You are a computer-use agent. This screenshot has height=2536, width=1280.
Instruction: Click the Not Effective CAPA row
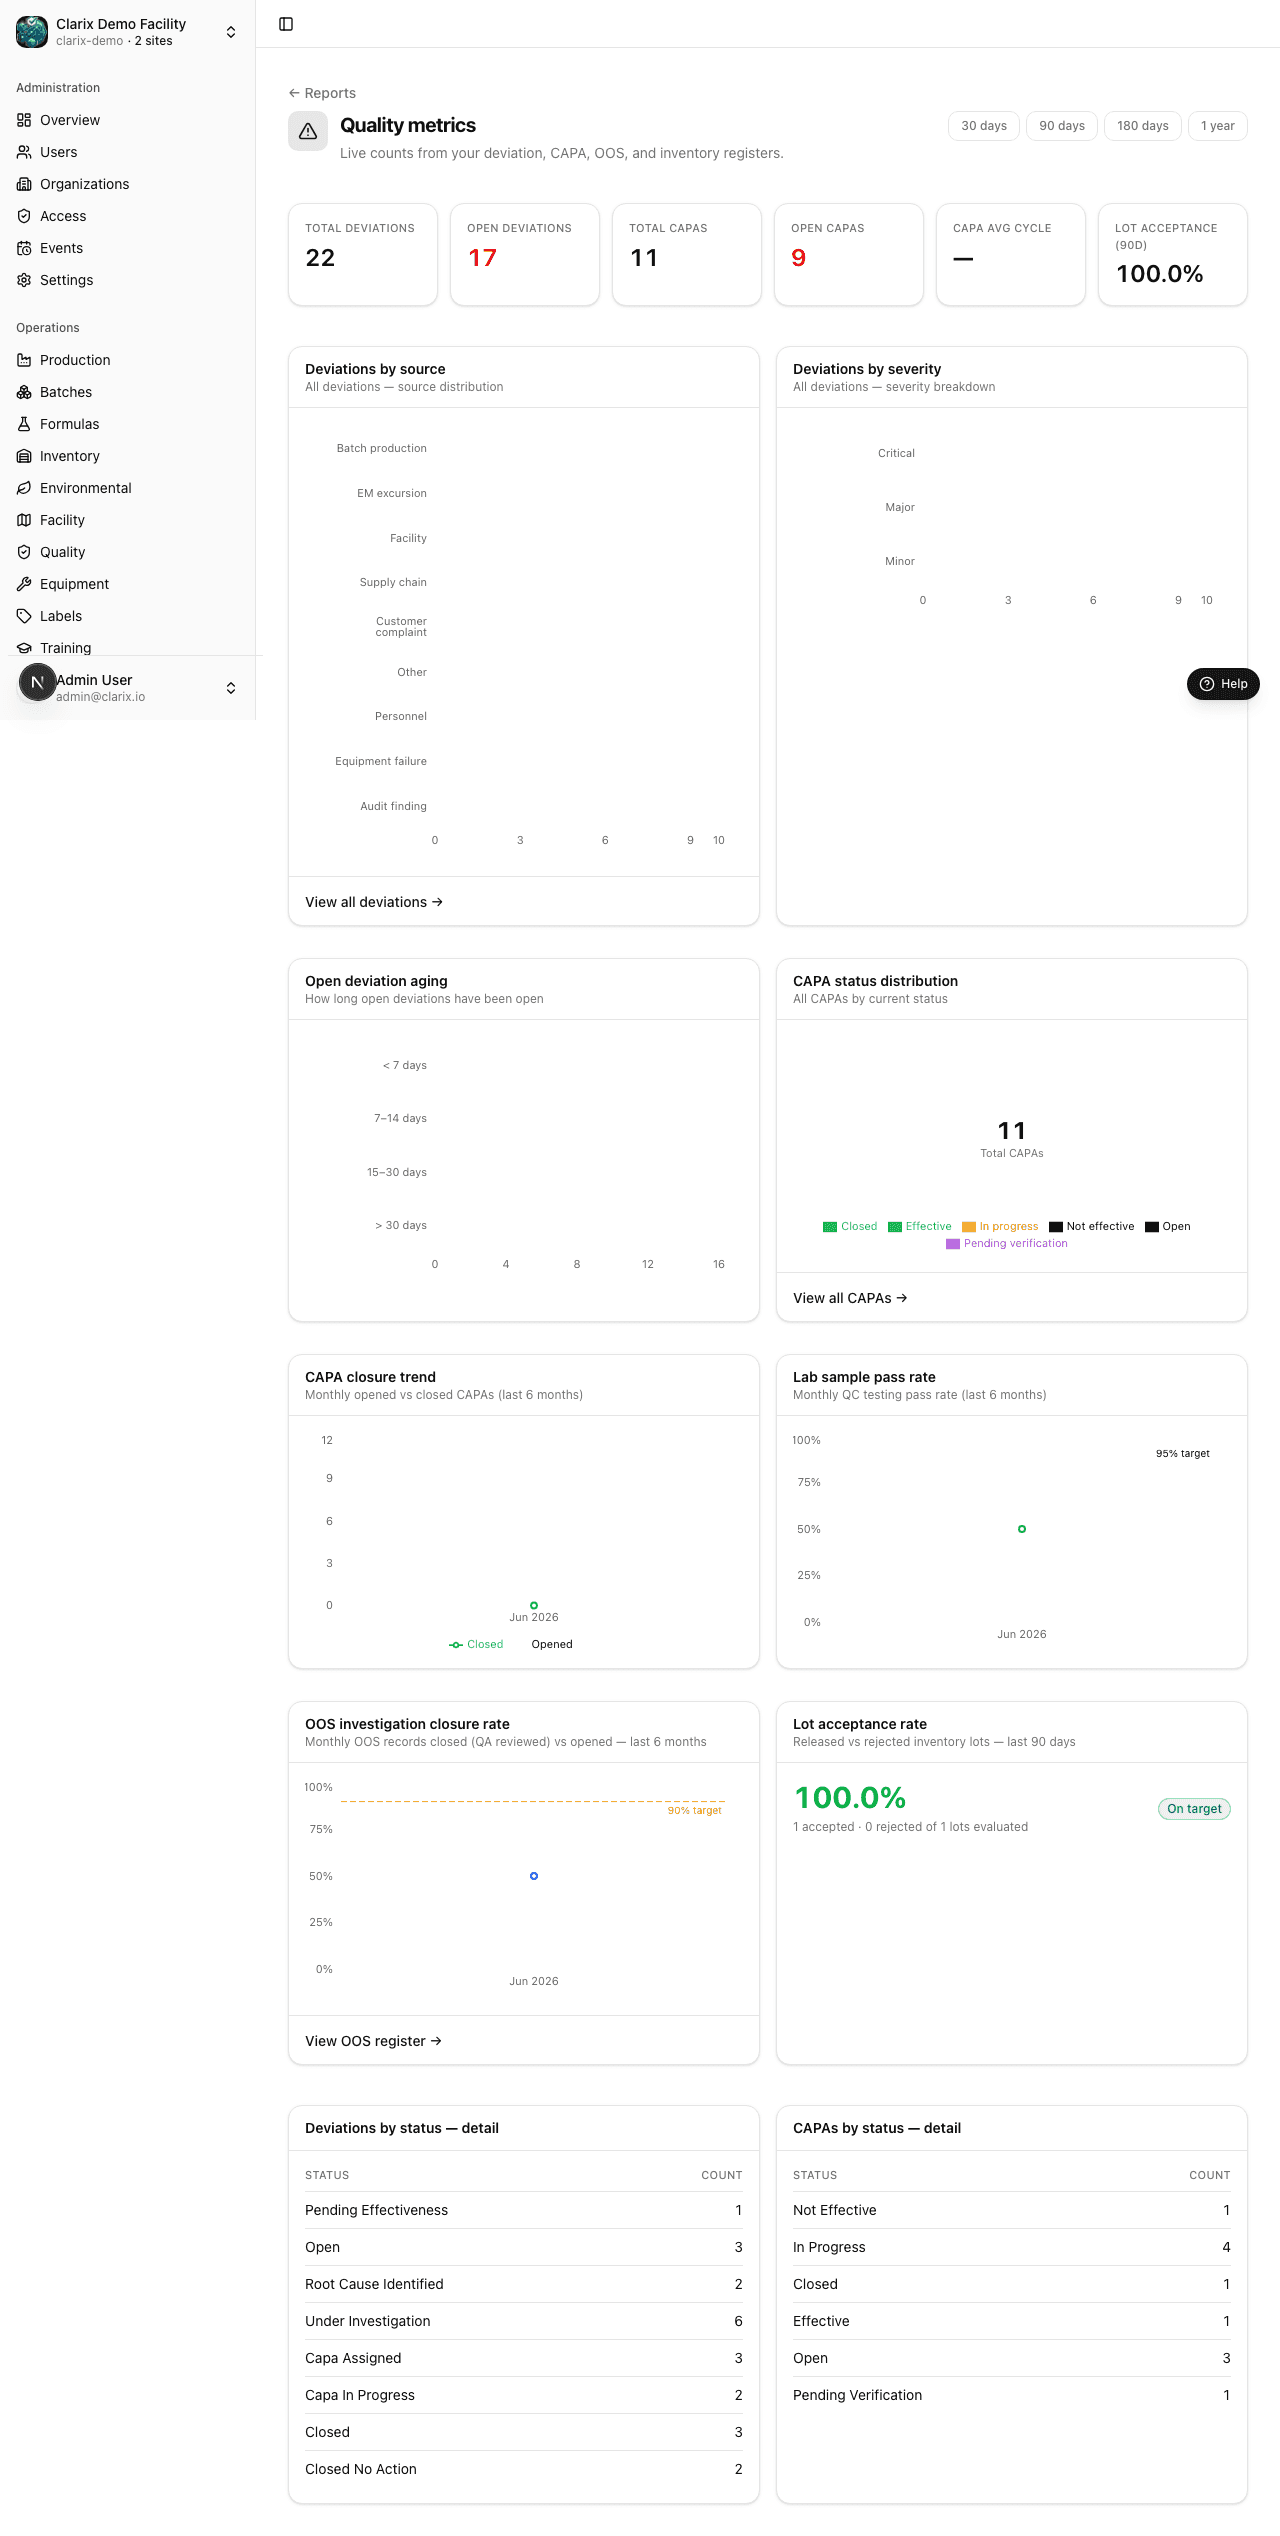pos(1012,2210)
